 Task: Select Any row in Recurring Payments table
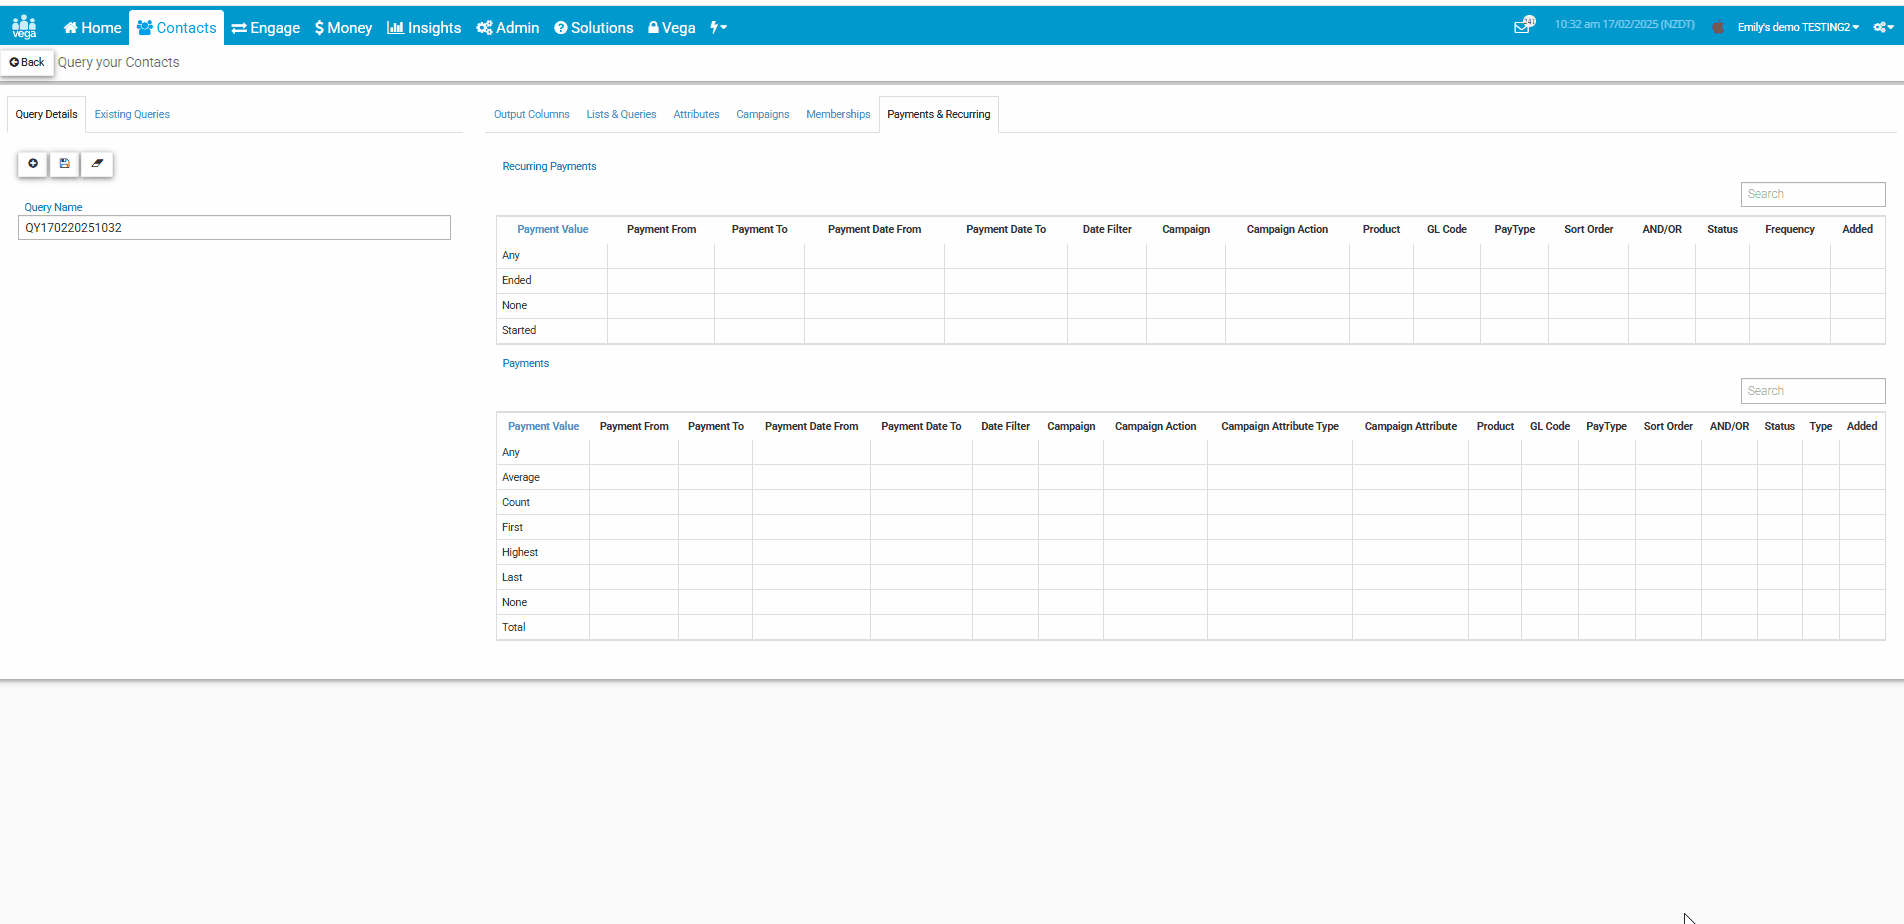[1190, 256]
